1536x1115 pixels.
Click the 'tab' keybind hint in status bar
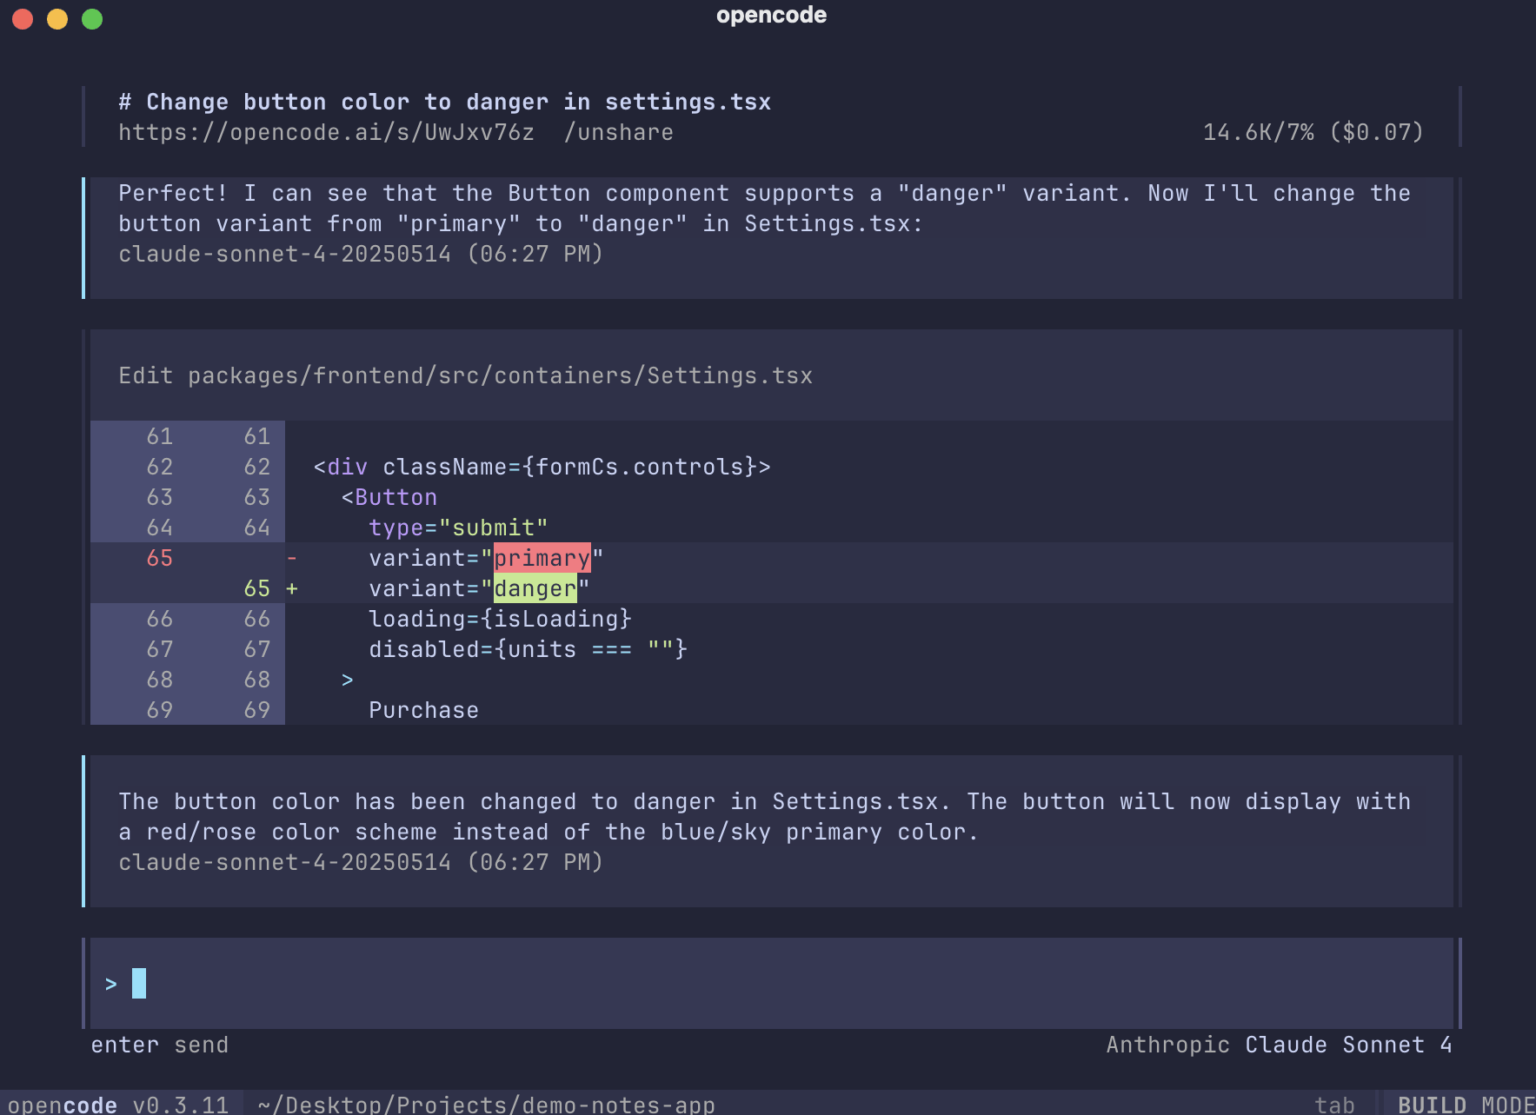click(1335, 1104)
